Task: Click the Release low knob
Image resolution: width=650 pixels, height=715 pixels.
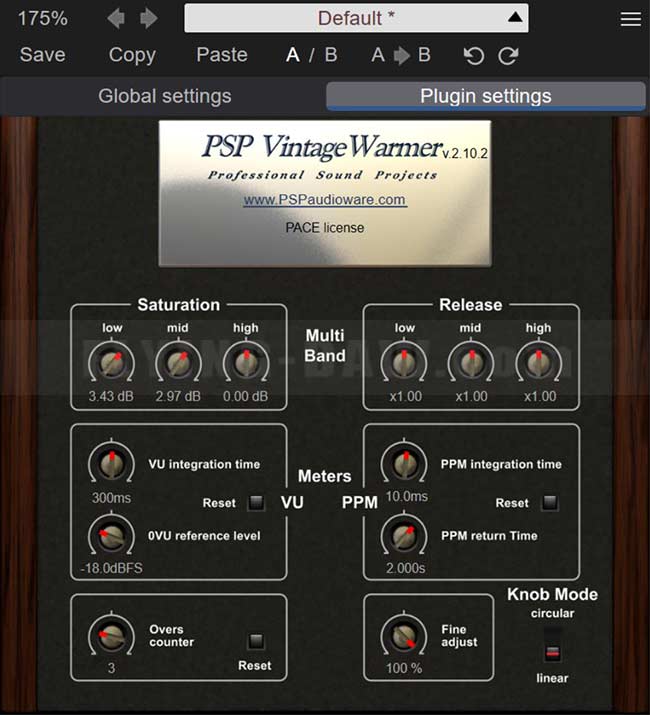Action: tap(404, 363)
